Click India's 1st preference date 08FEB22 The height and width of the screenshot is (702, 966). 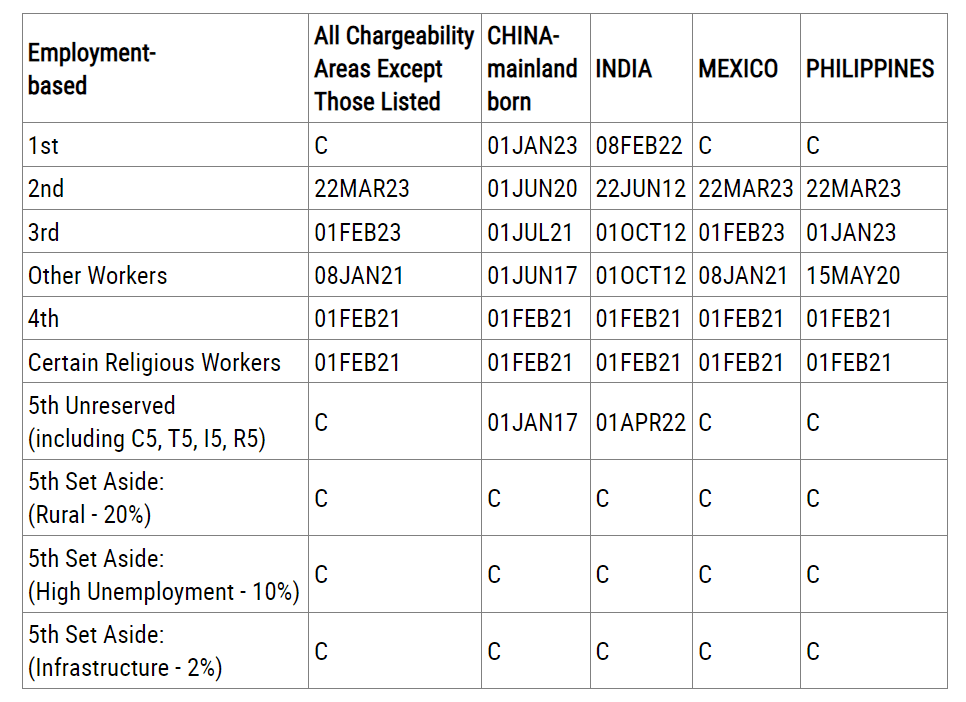point(639,146)
